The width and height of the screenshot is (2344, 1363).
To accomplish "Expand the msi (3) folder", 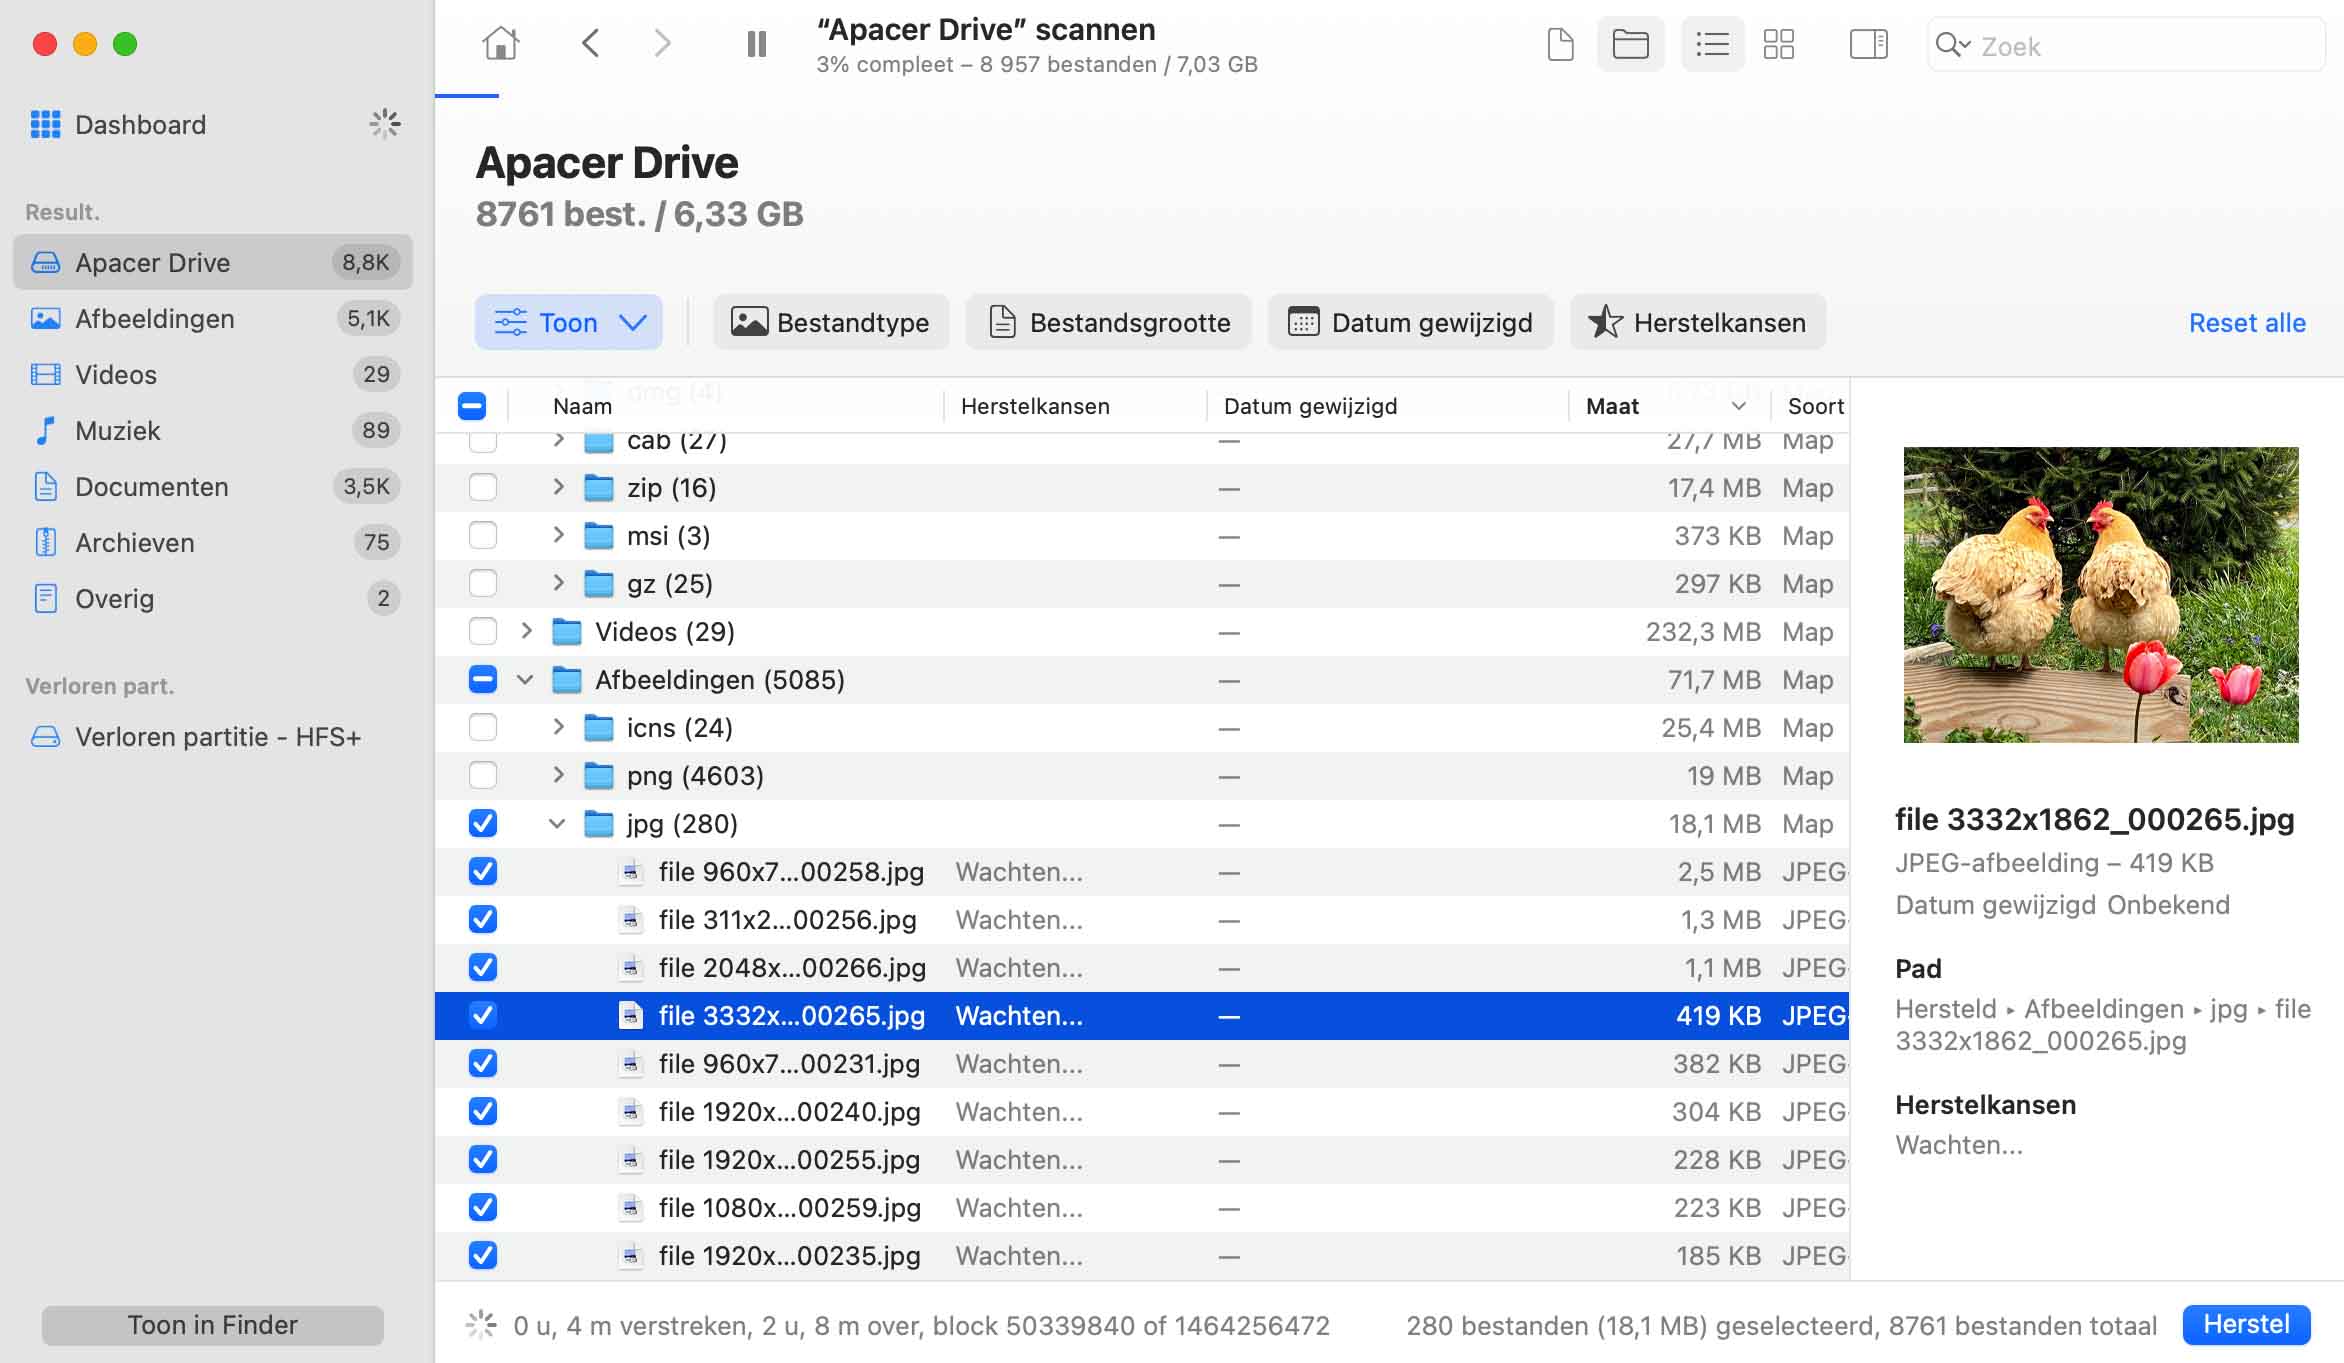I will click(558, 535).
